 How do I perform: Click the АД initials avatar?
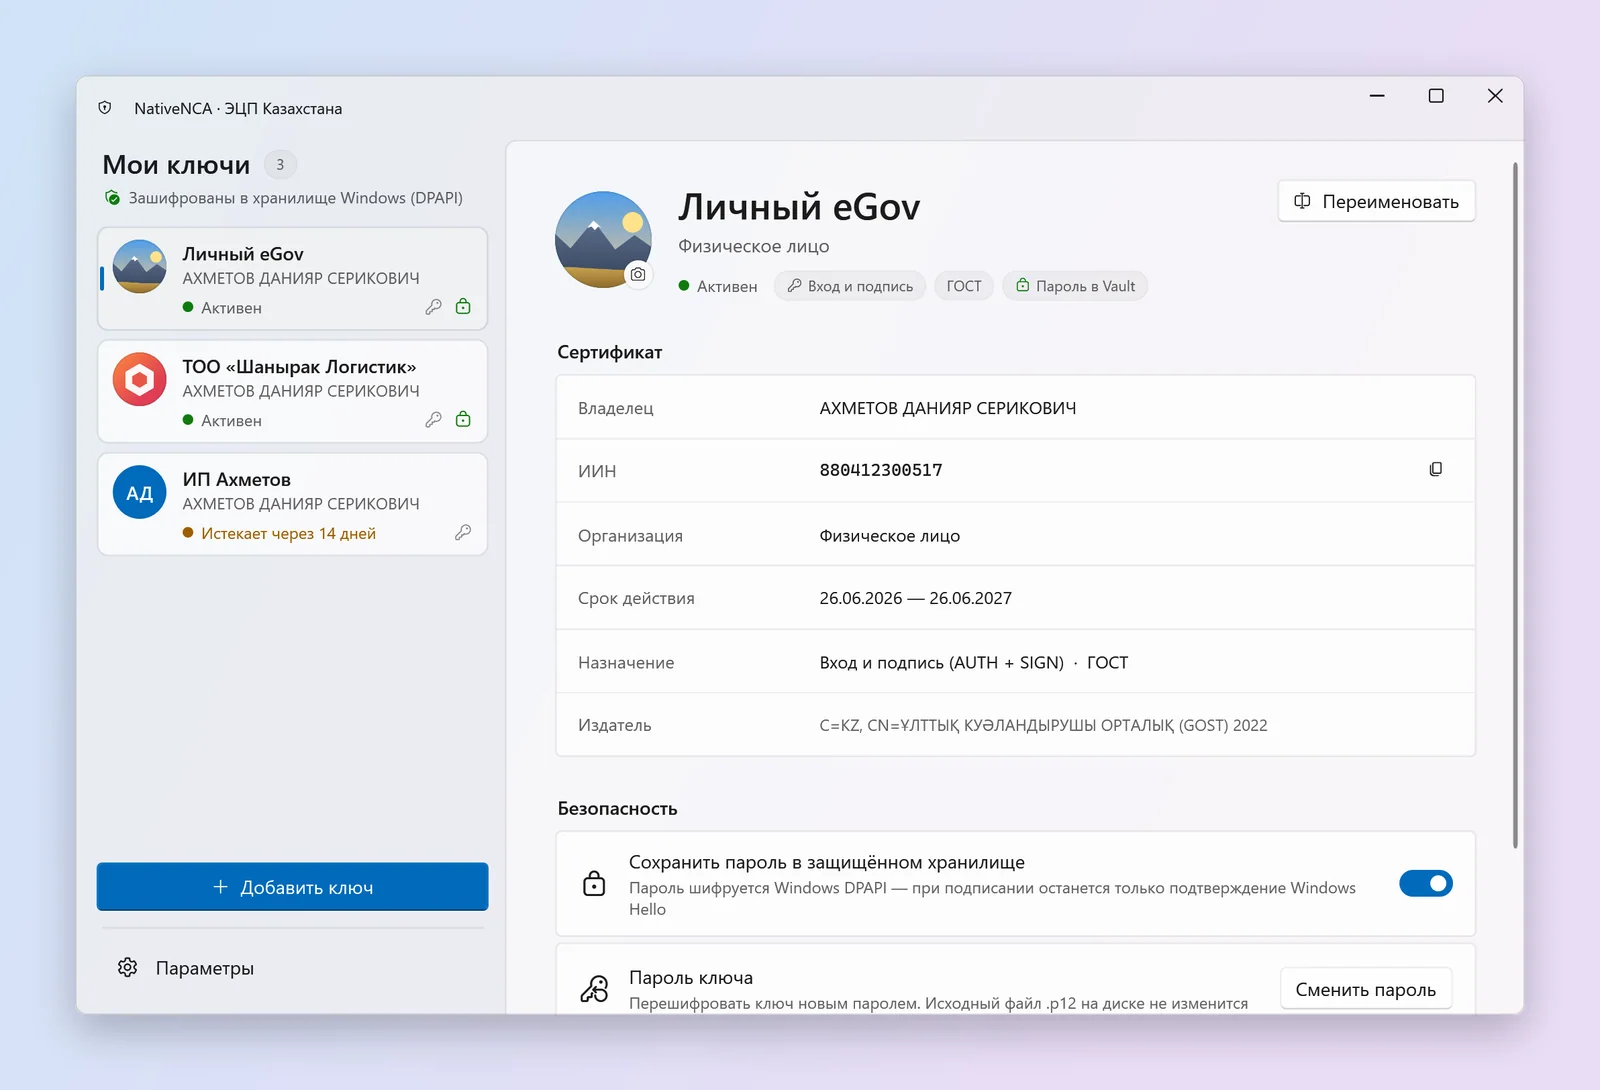[x=140, y=492]
